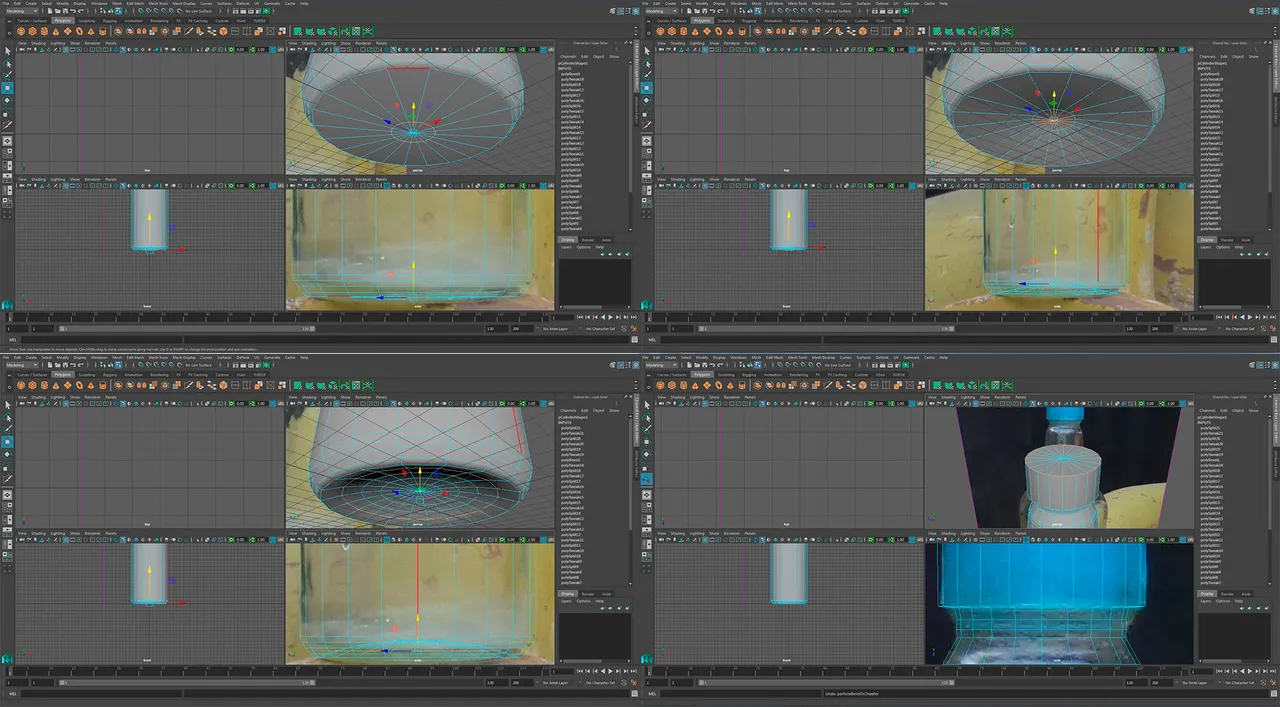Select the polygon cube shelf icon, top-left Maya window
This screenshot has width=1280, height=707.
point(32,31)
